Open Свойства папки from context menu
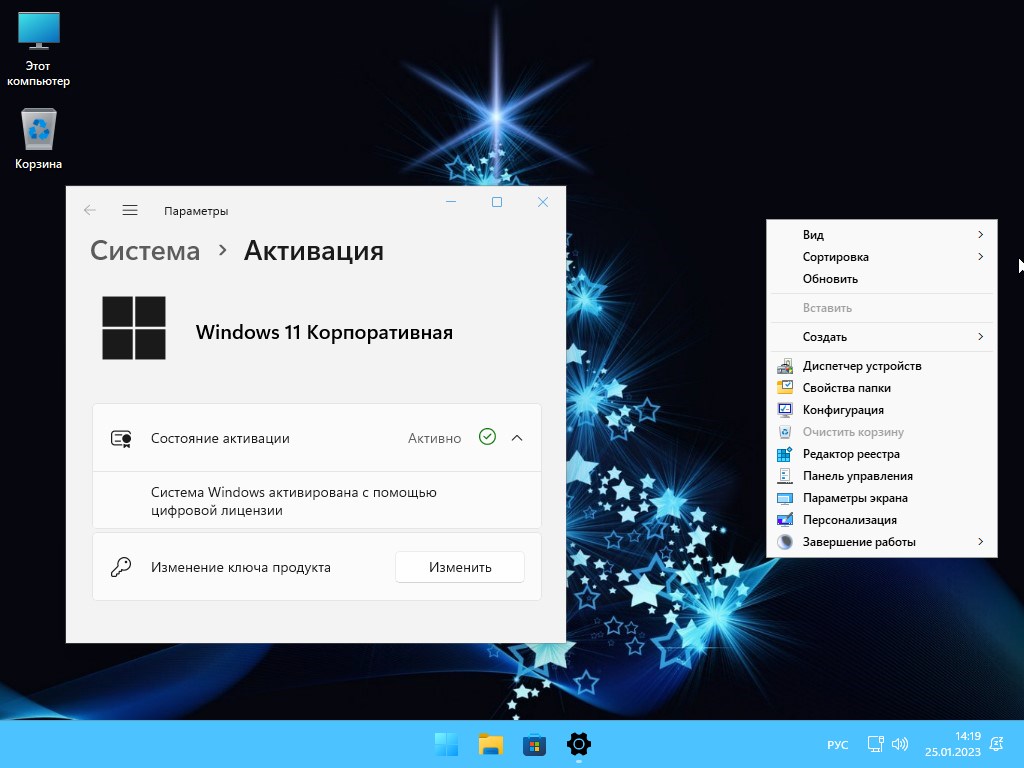Viewport: 1024px width, 768px height. pos(882,388)
